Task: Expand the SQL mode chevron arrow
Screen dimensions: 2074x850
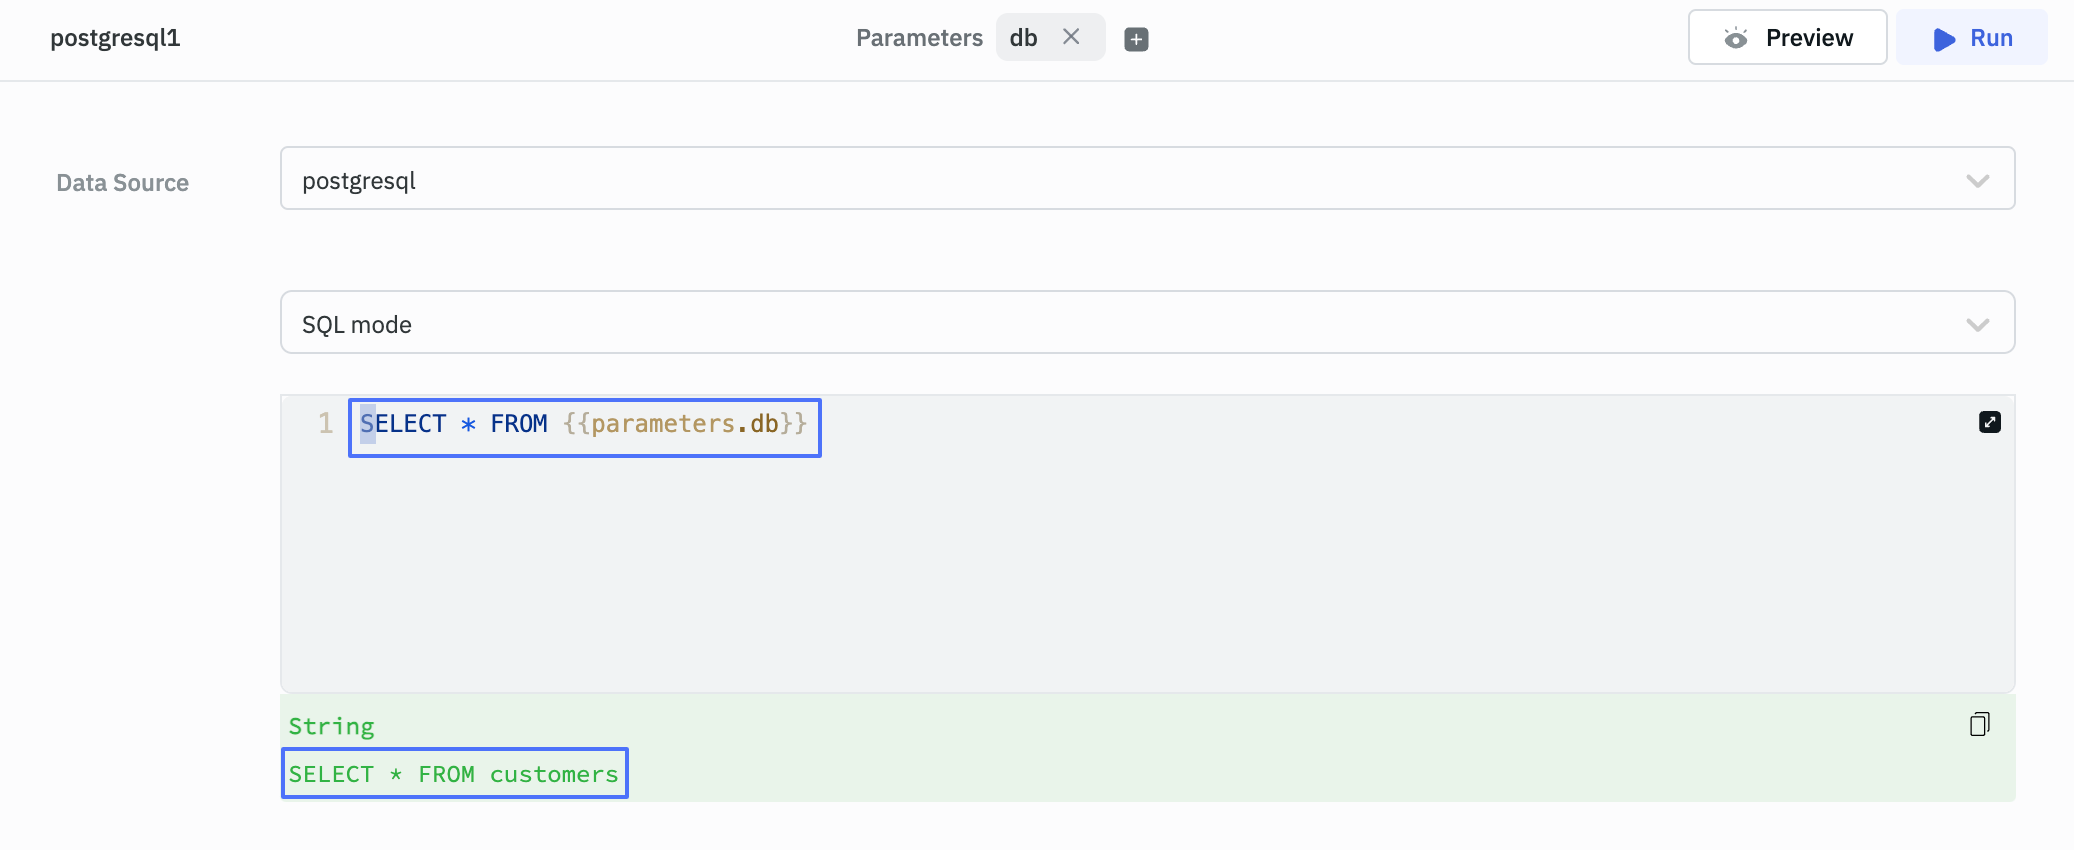Action: click(x=1976, y=325)
